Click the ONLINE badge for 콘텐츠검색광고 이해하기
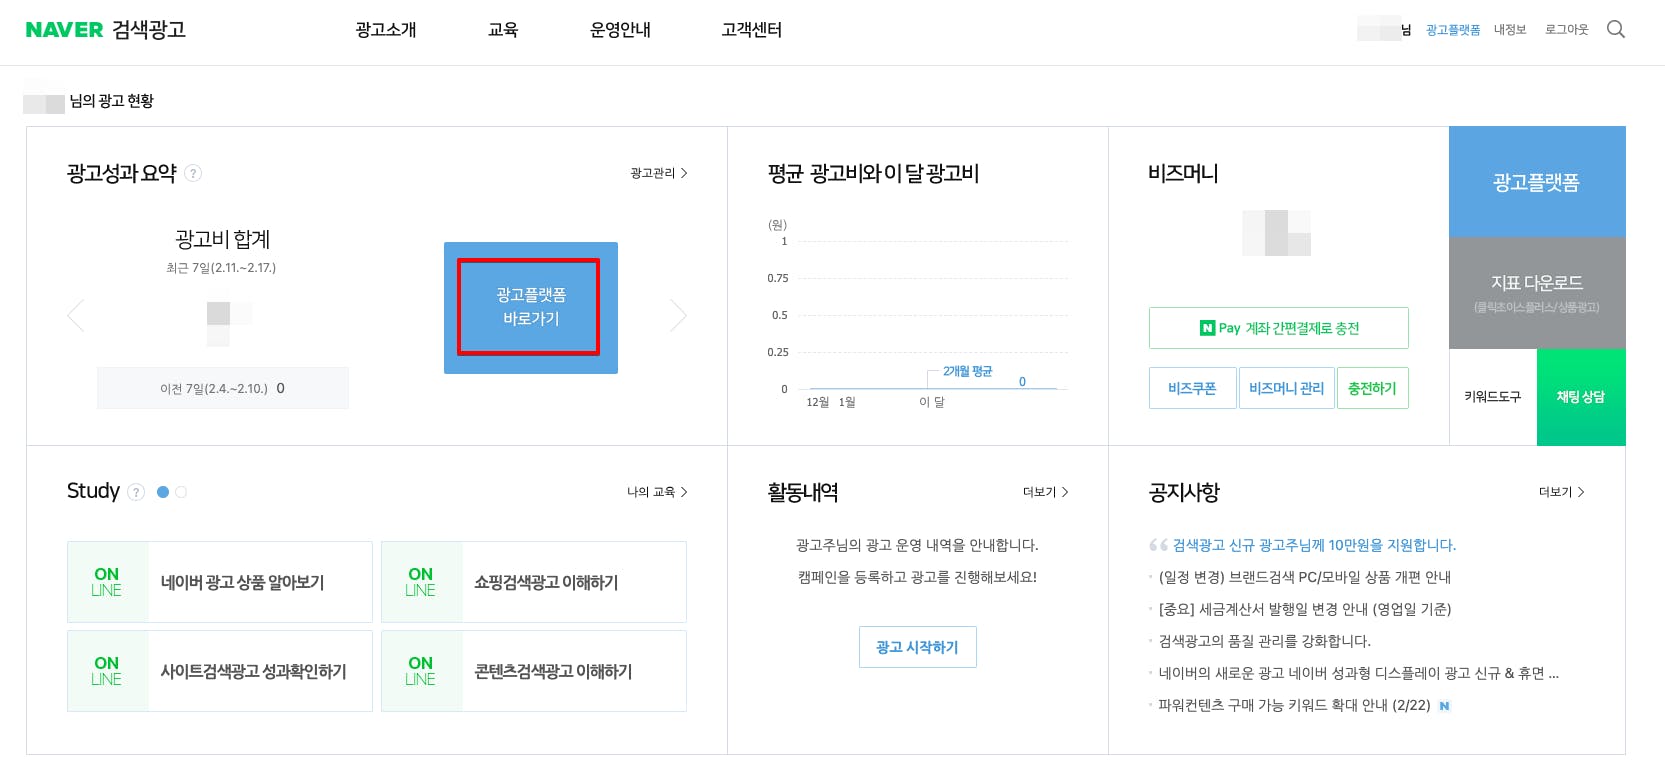This screenshot has height=764, width=1665. point(421,671)
